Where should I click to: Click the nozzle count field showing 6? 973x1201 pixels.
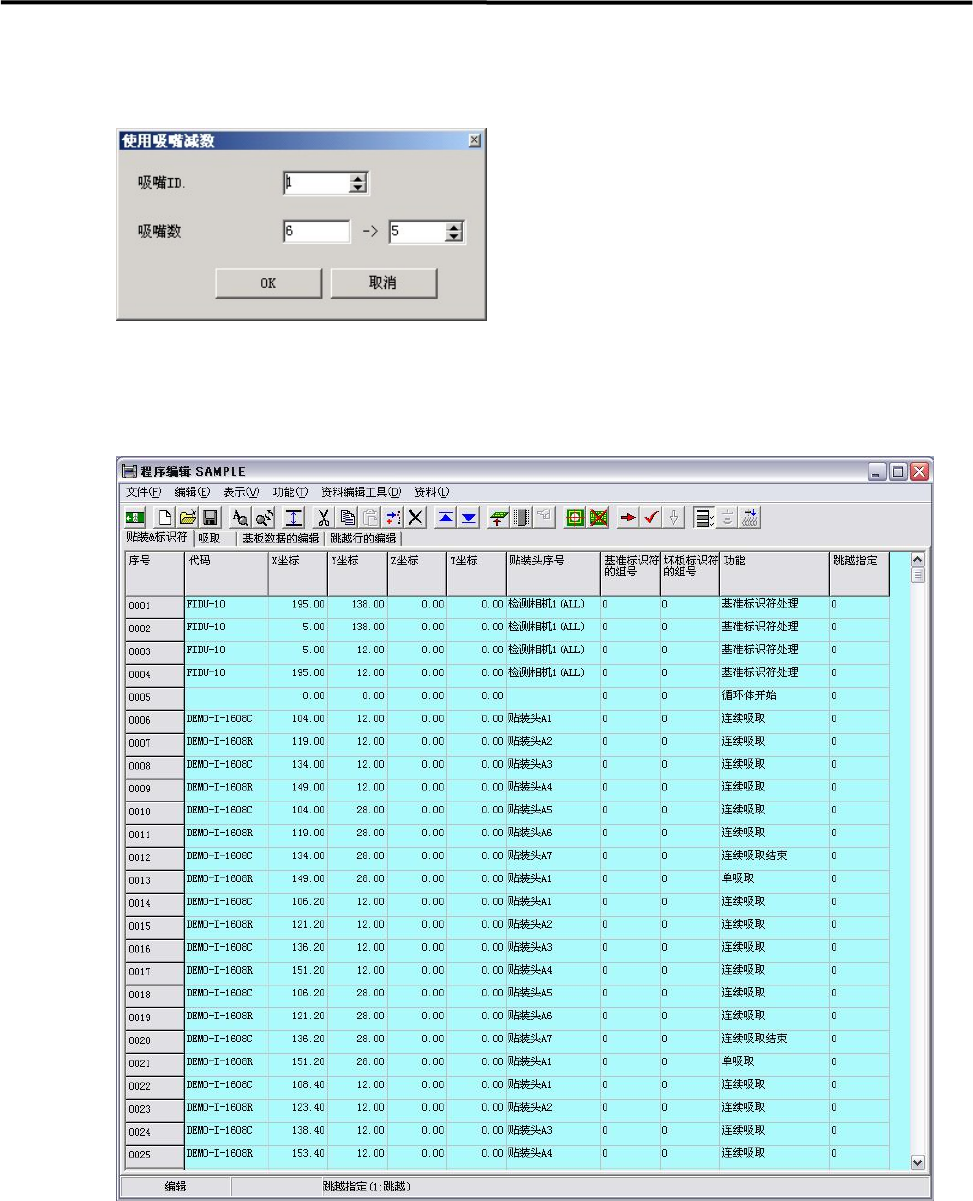317,232
